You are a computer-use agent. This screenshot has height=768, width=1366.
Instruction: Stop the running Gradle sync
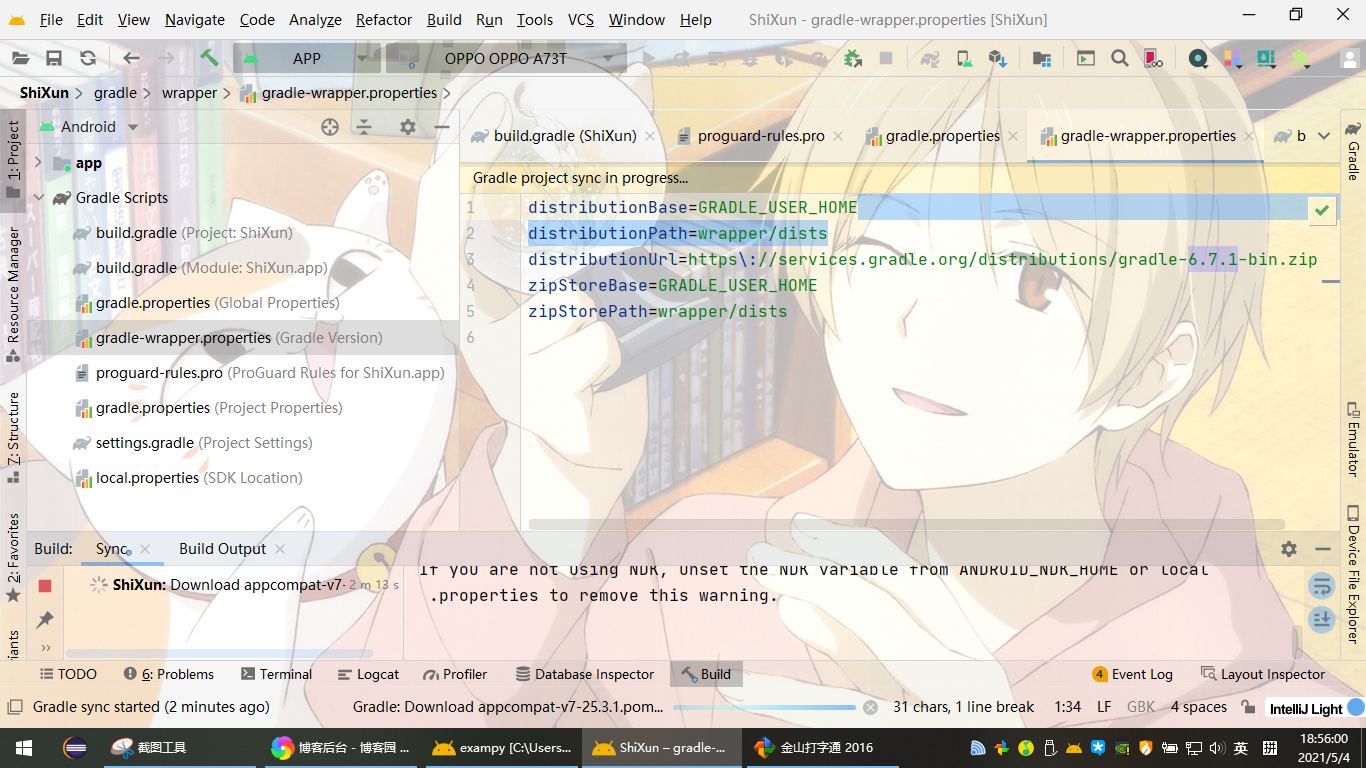[x=44, y=586]
